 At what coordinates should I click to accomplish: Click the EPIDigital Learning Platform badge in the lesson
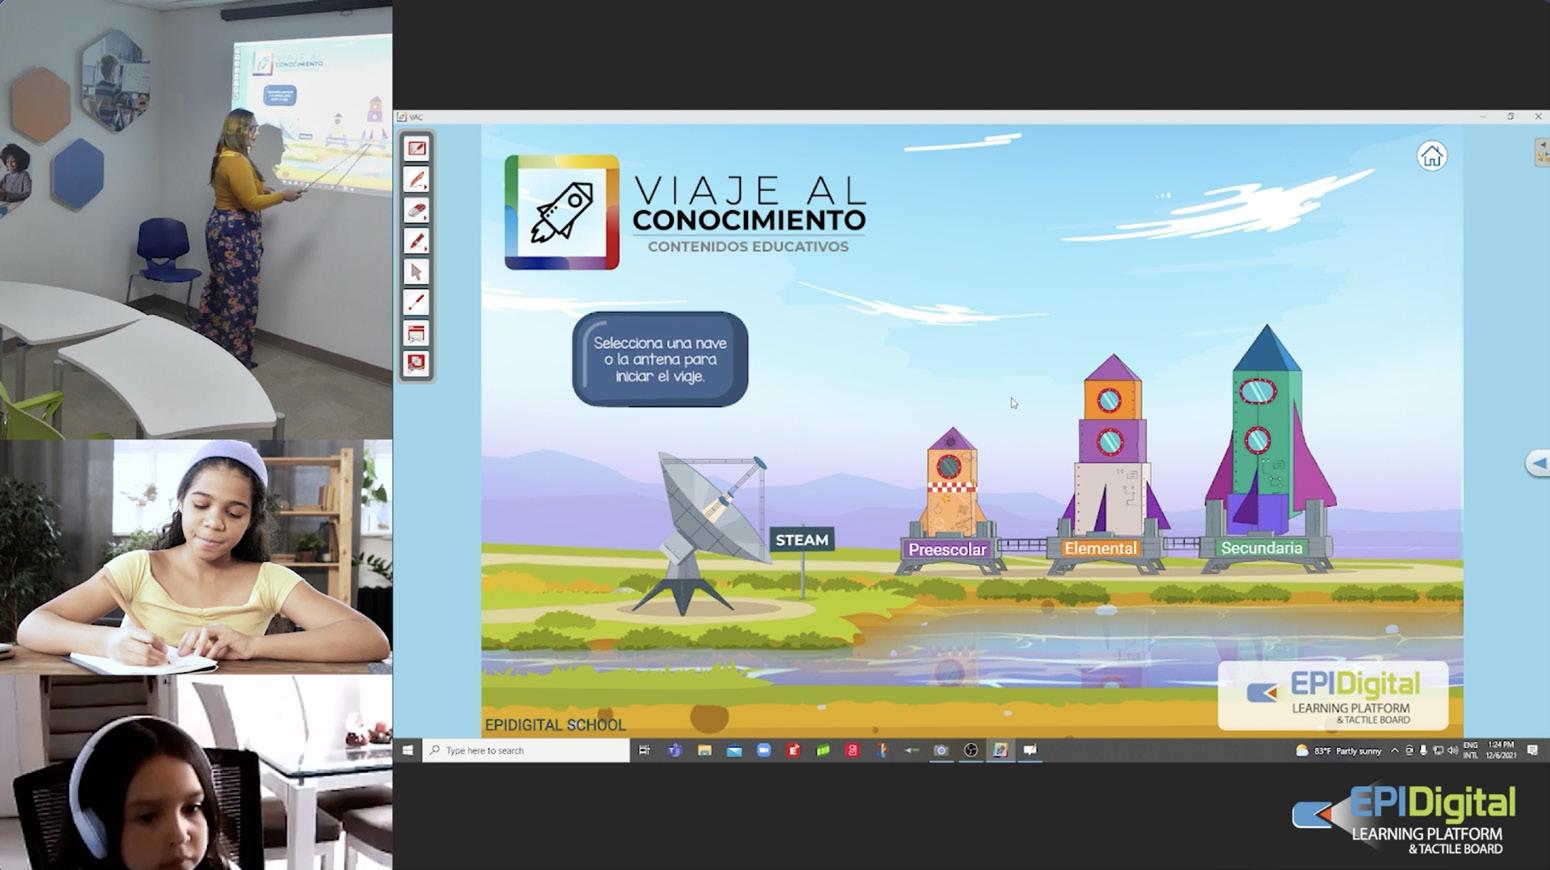[x=1333, y=695]
